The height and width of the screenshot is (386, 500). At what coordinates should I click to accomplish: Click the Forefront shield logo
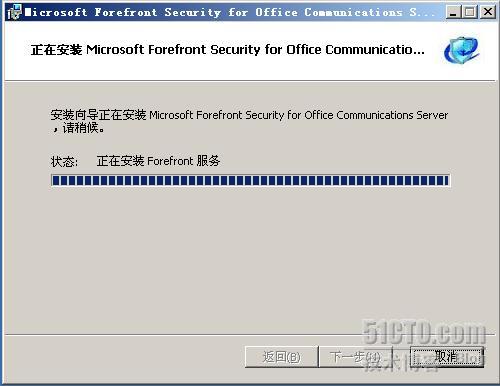462,51
